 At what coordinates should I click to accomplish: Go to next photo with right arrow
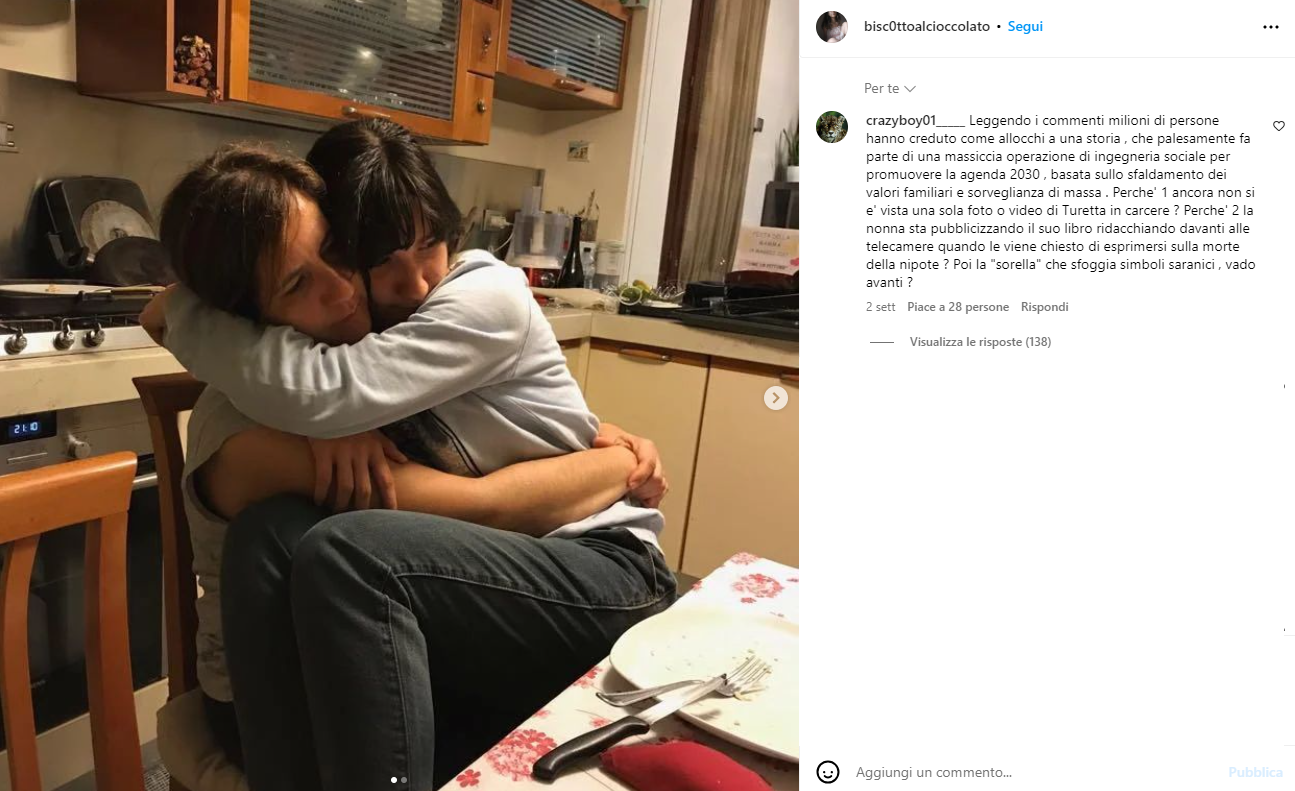tap(776, 398)
